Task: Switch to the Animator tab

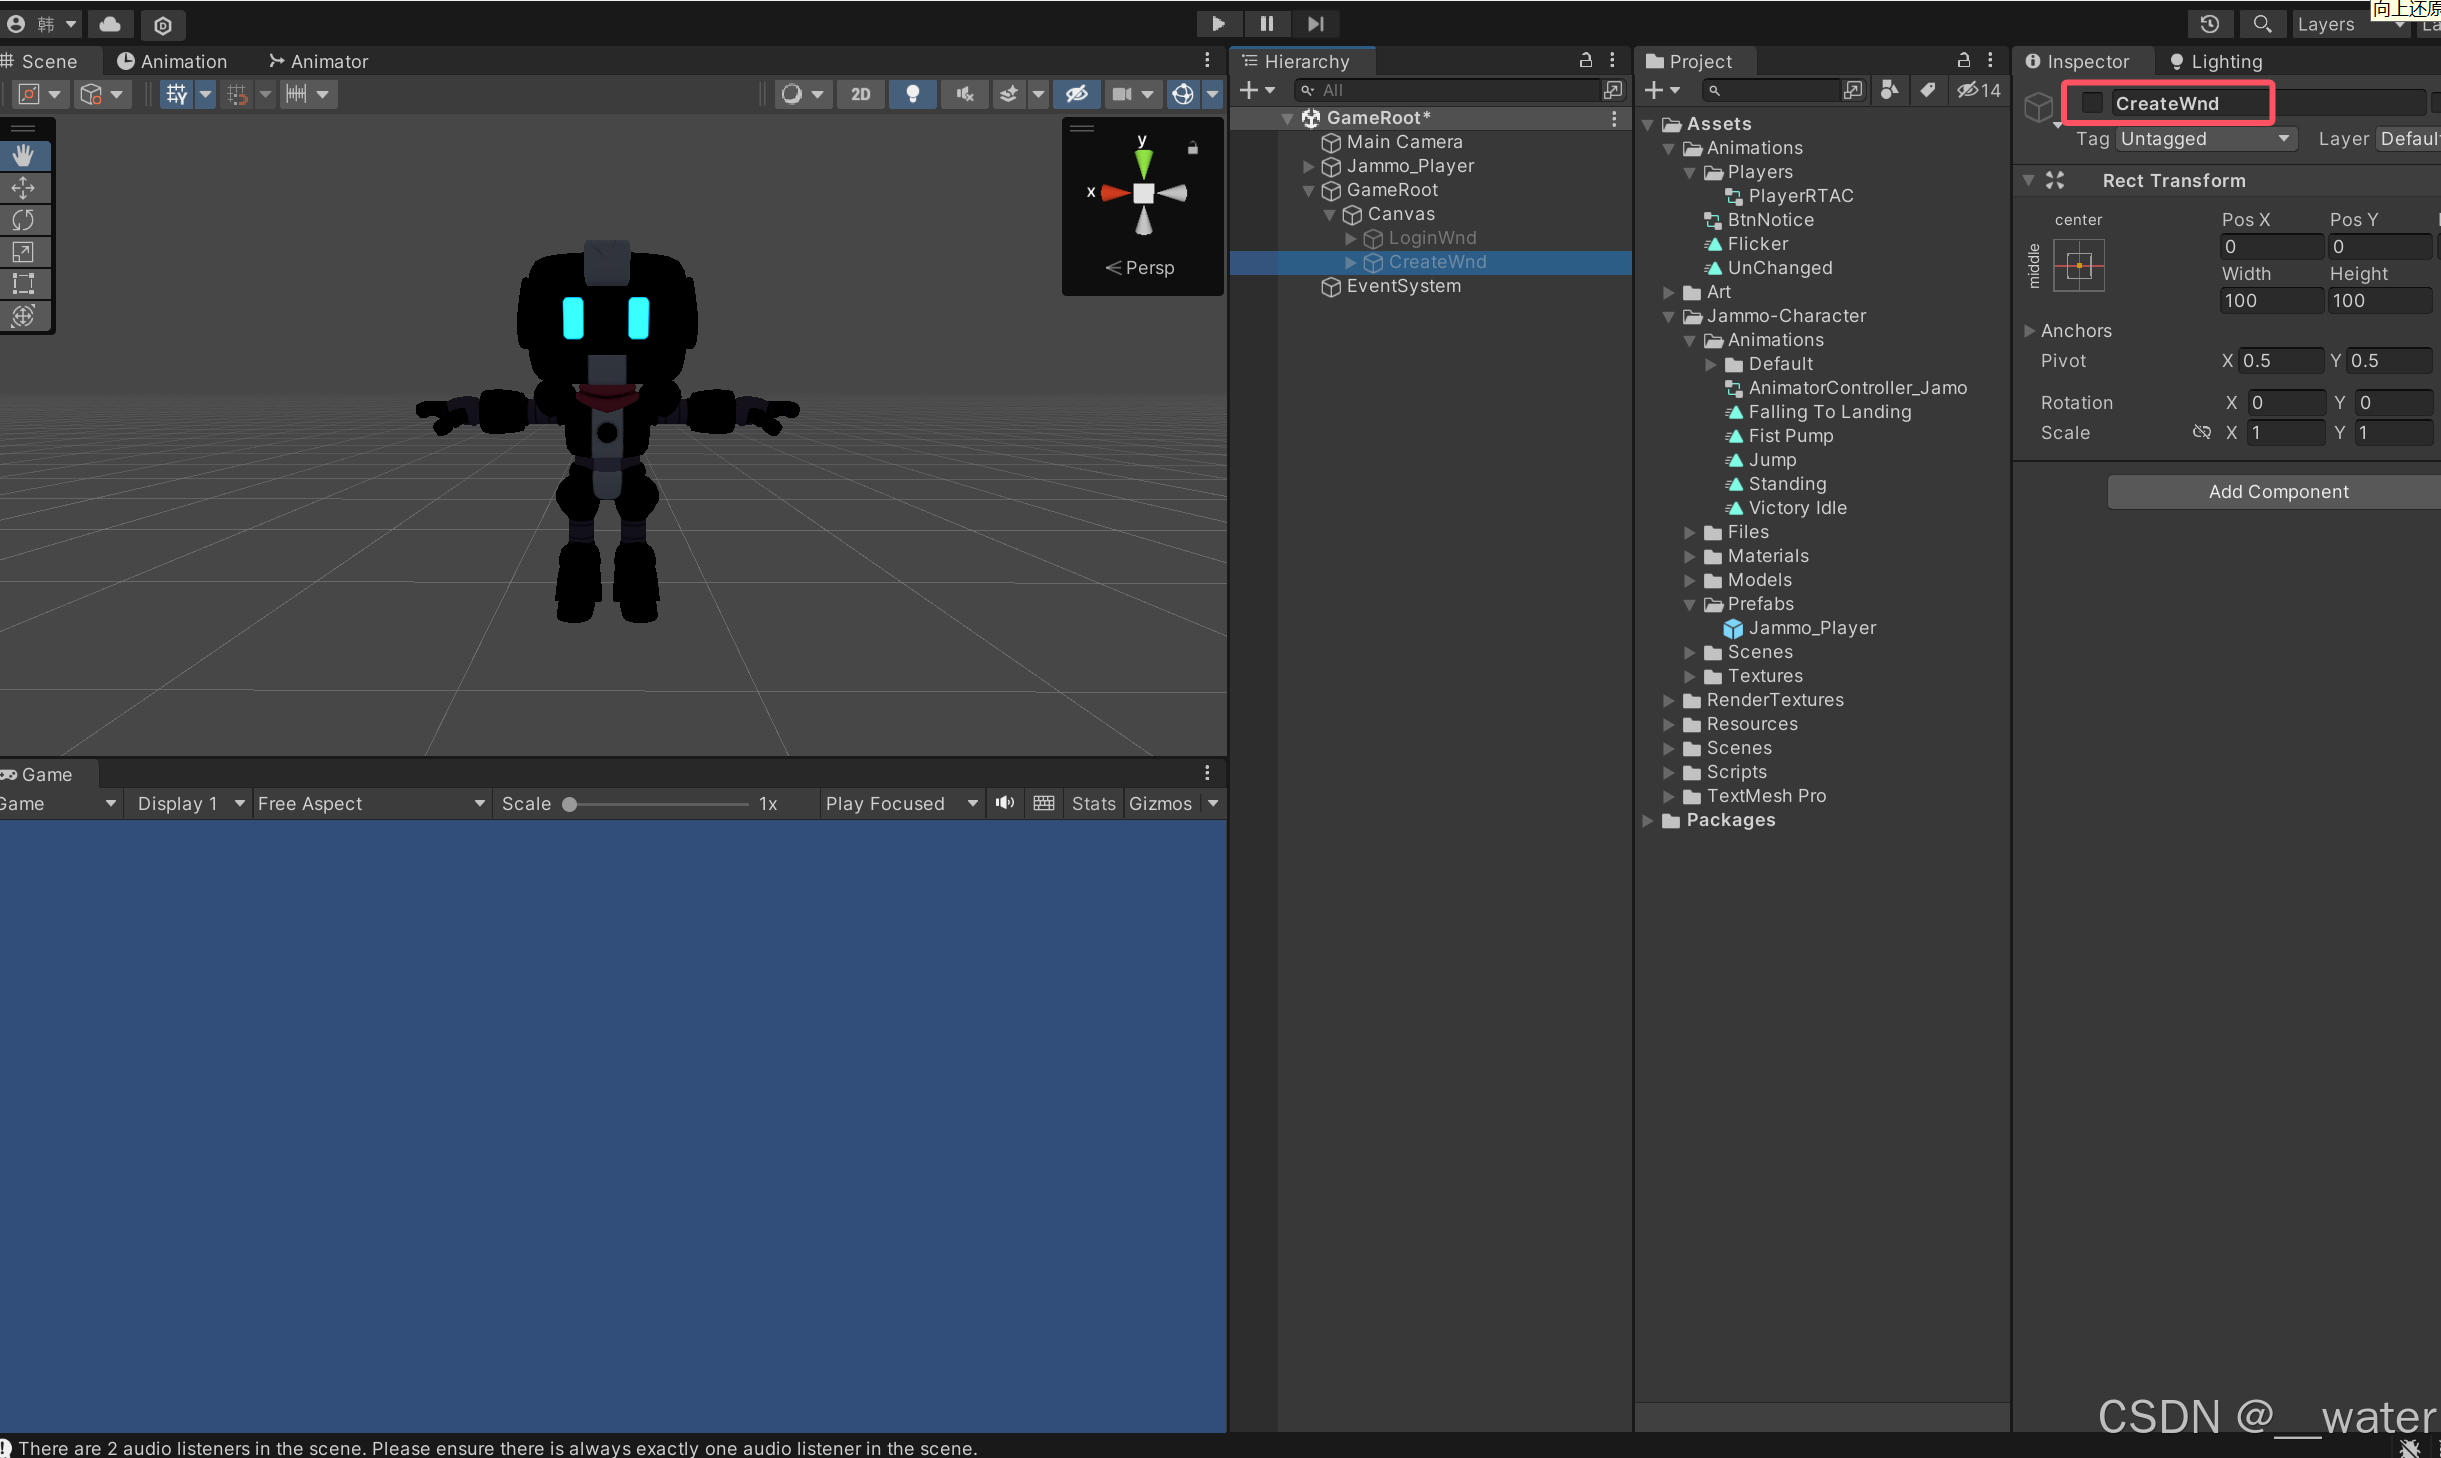Action: click(319, 62)
